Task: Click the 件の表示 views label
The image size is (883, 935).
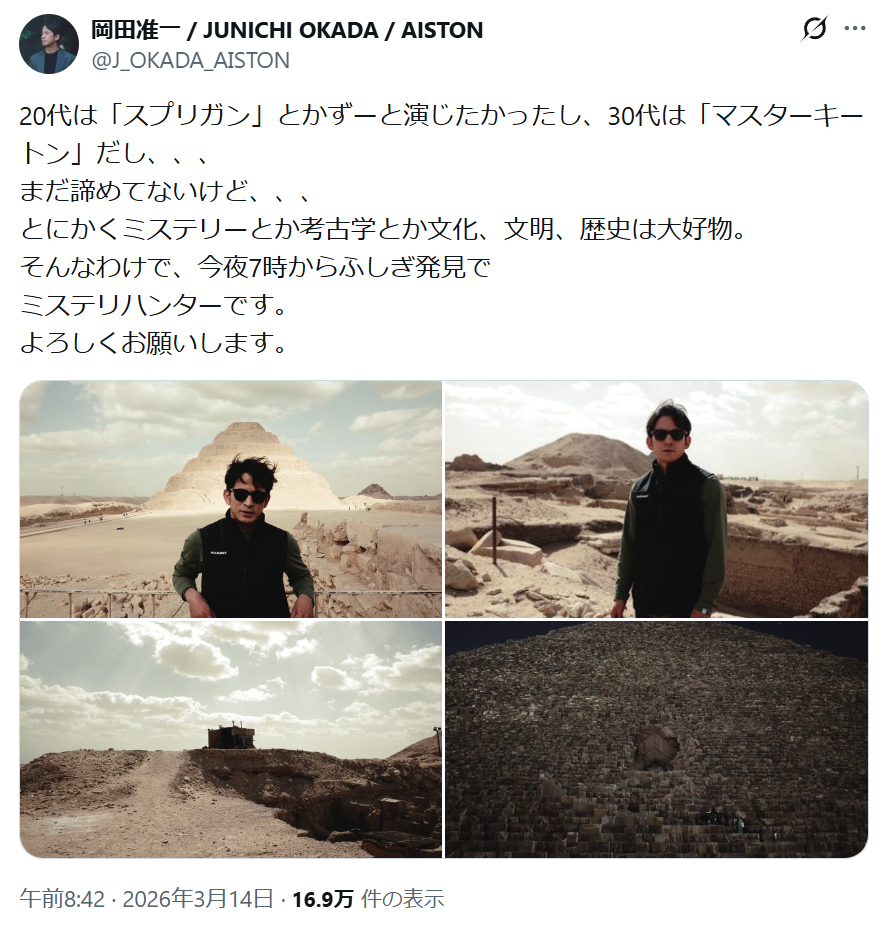Action: coord(402,899)
